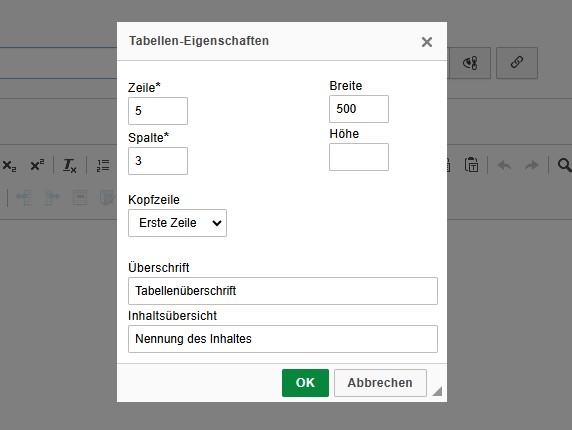Close the Tabellen-Eigenschaften dialog
Image resolution: width=572 pixels, height=430 pixels.
click(426, 42)
